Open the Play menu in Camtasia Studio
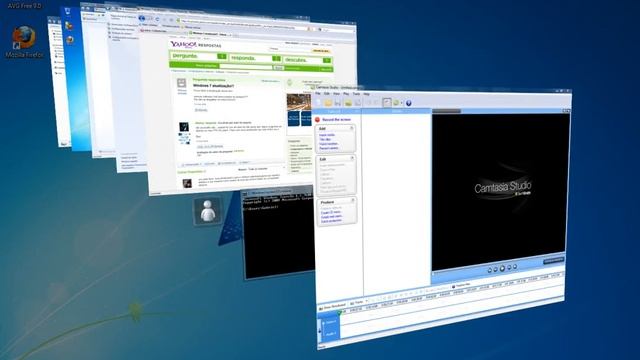The height and width of the screenshot is (360, 640). pyautogui.click(x=346, y=94)
